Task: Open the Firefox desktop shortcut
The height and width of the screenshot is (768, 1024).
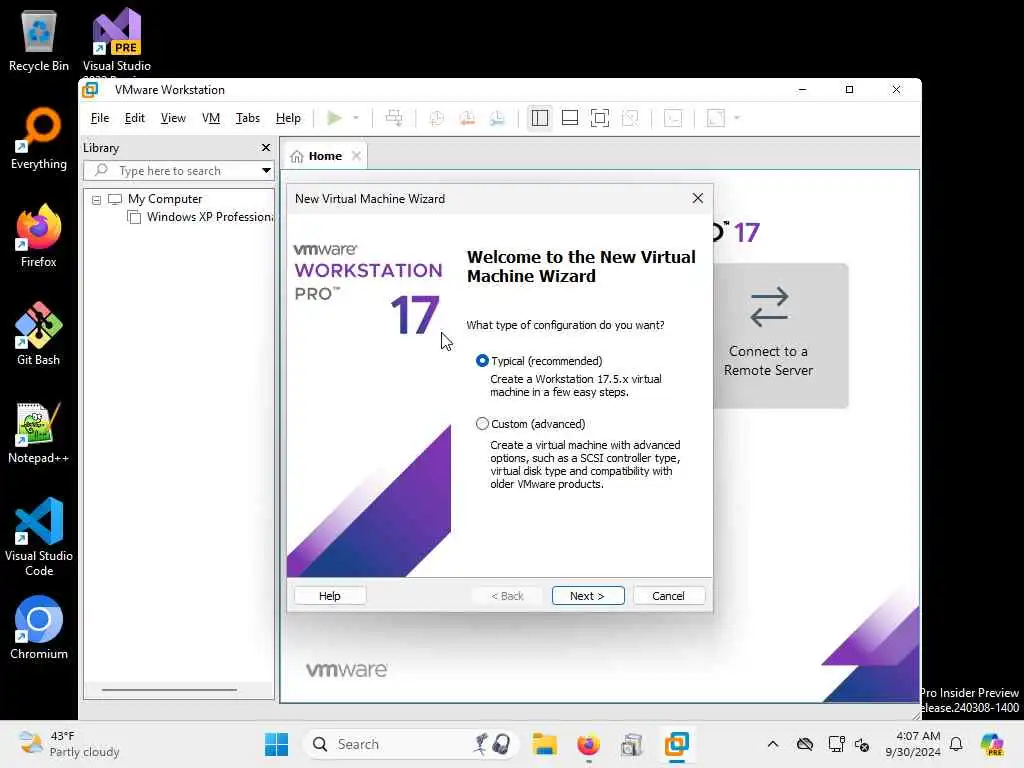Action: click(x=39, y=236)
